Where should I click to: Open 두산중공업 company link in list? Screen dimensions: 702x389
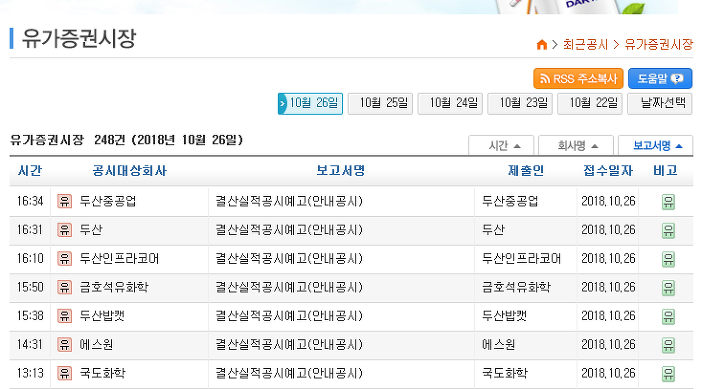point(108,201)
